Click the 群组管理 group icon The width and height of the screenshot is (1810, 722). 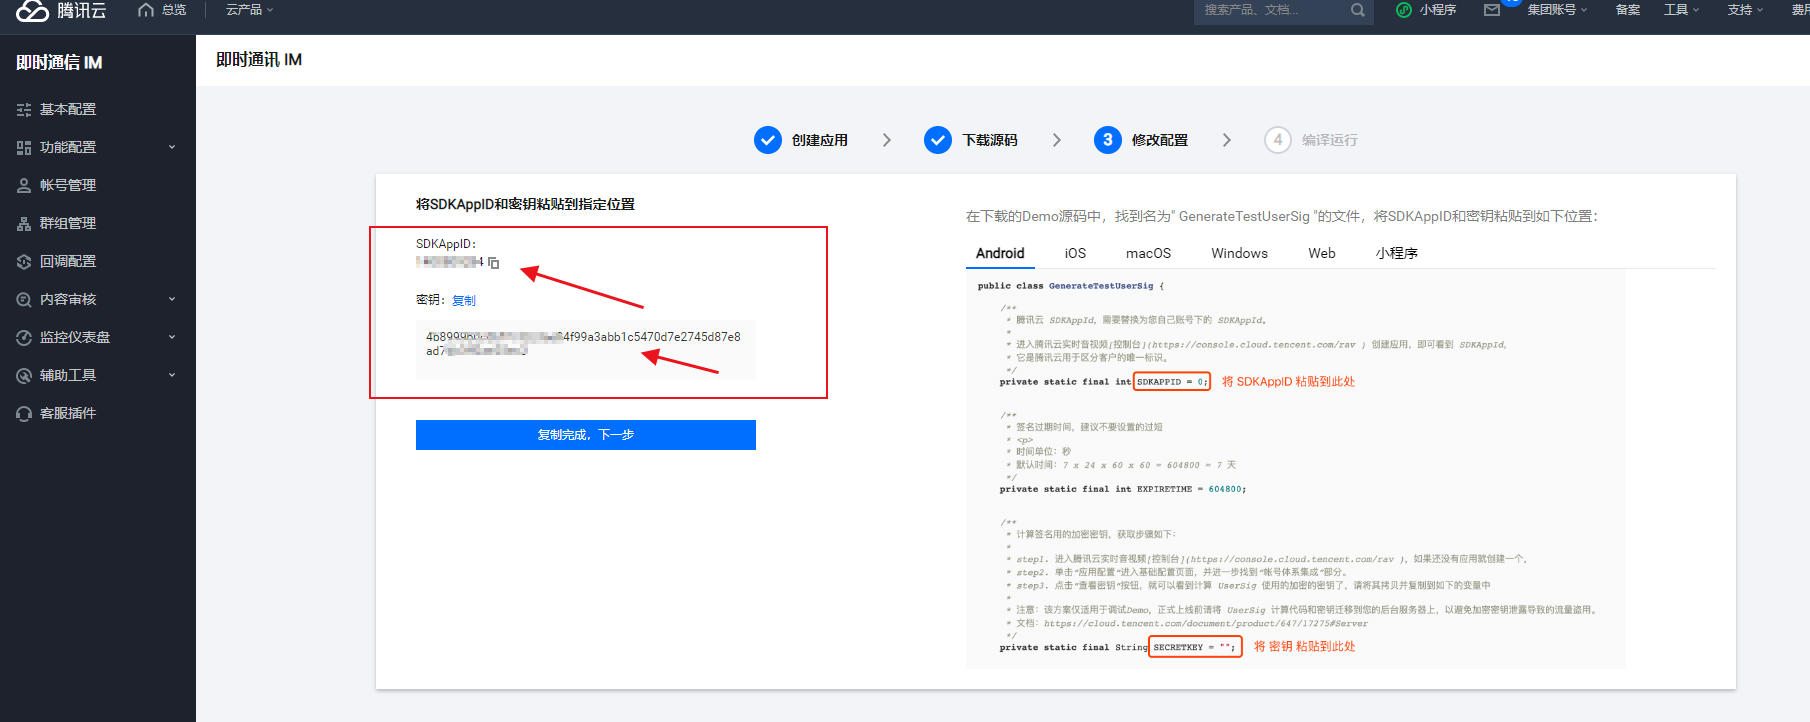(x=24, y=224)
